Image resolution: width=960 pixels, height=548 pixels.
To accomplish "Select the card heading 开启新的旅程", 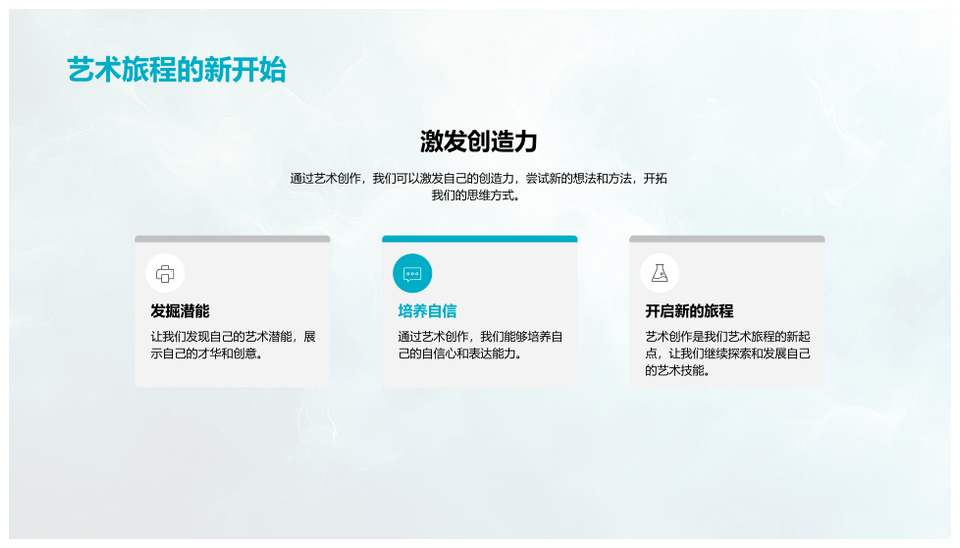I will [689, 311].
